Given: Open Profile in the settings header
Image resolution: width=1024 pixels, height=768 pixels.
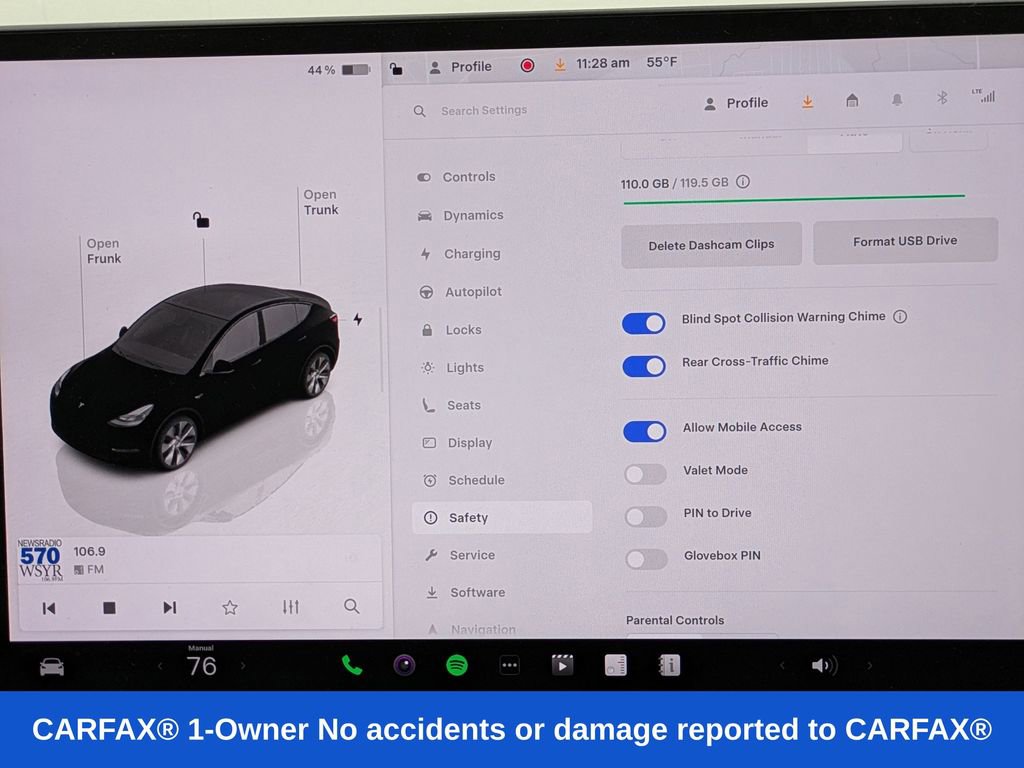Looking at the screenshot, I should pos(736,103).
